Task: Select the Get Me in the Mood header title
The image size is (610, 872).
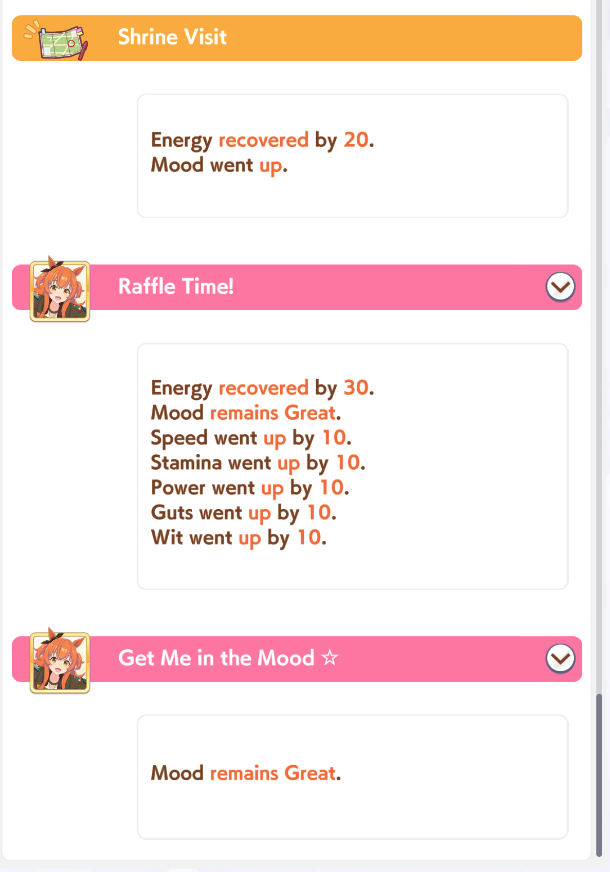Action: pos(228,658)
